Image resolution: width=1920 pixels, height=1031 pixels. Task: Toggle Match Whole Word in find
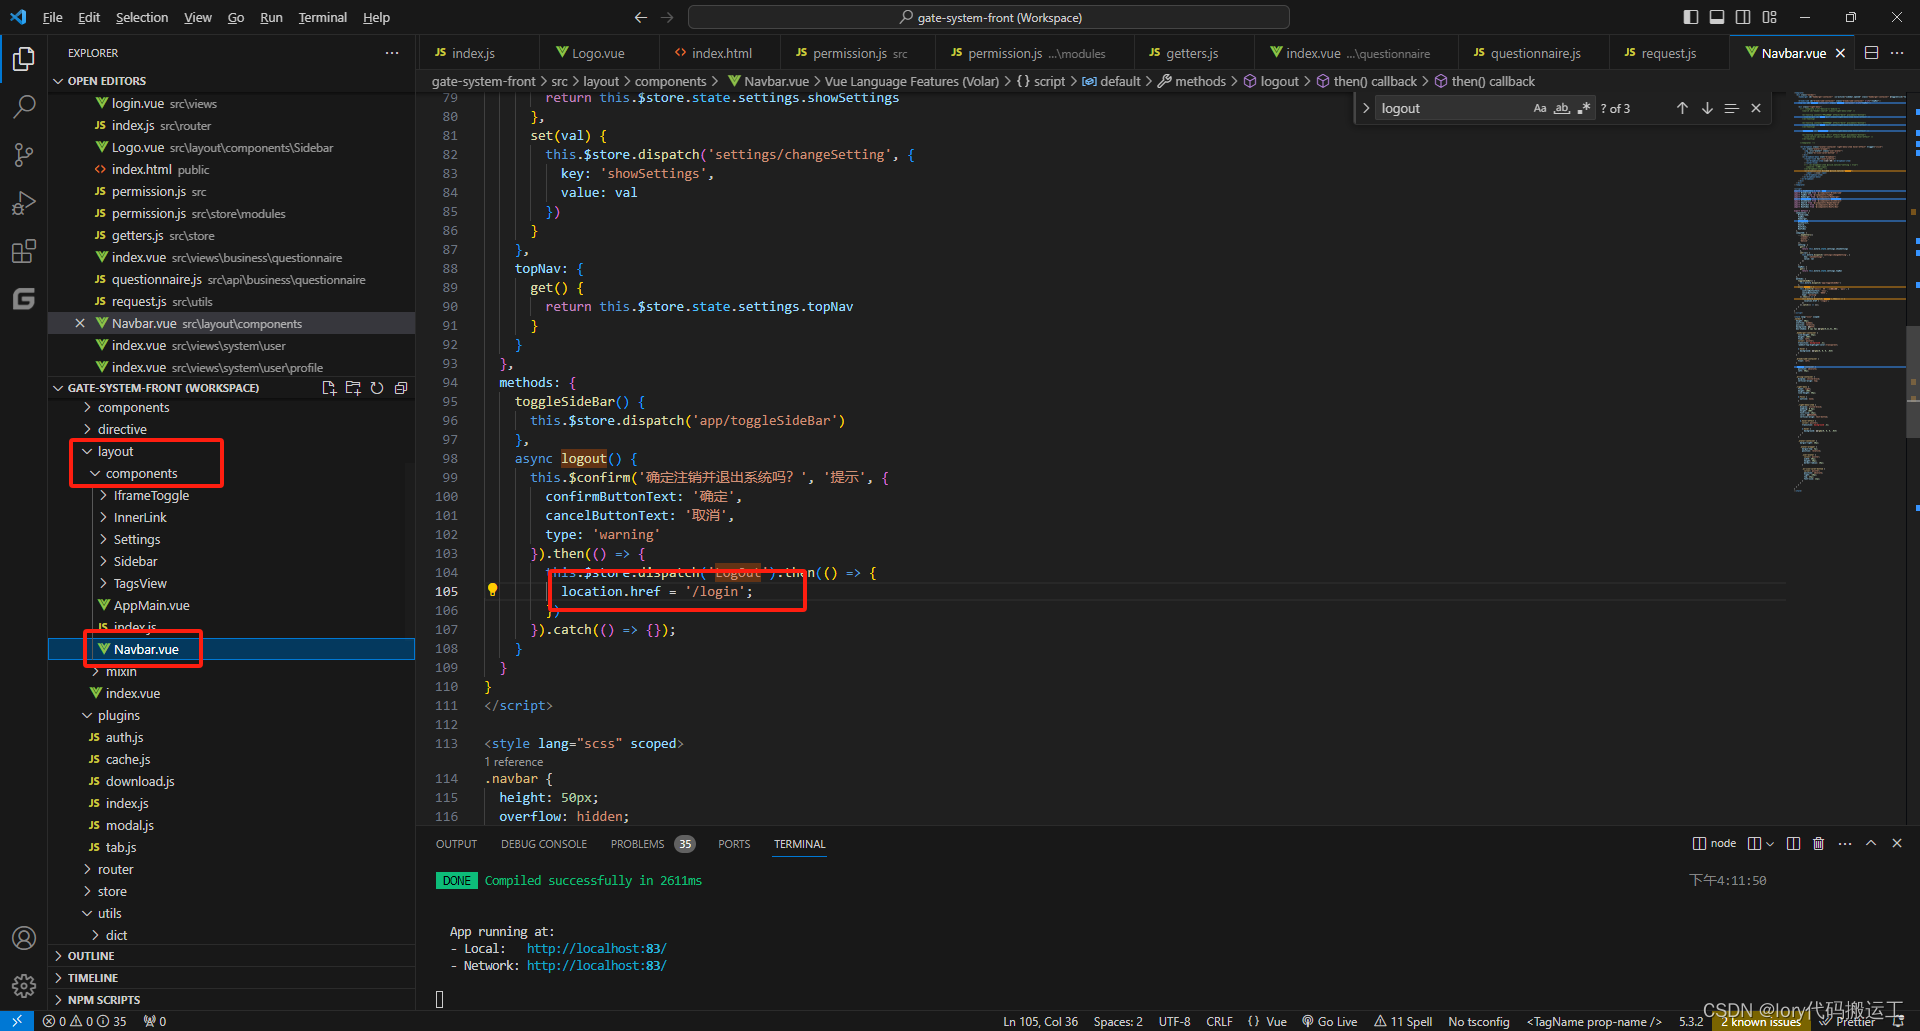coord(1562,108)
